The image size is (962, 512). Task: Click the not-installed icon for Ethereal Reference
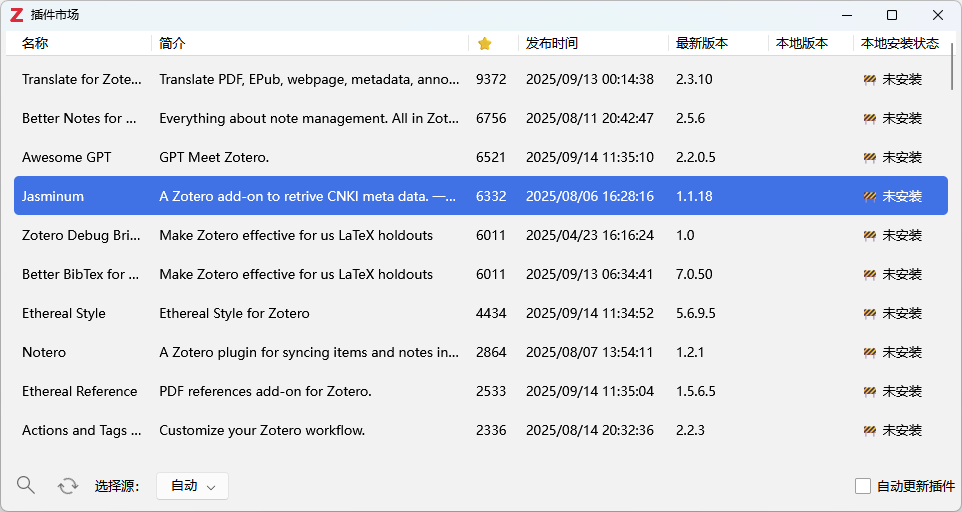click(x=869, y=391)
